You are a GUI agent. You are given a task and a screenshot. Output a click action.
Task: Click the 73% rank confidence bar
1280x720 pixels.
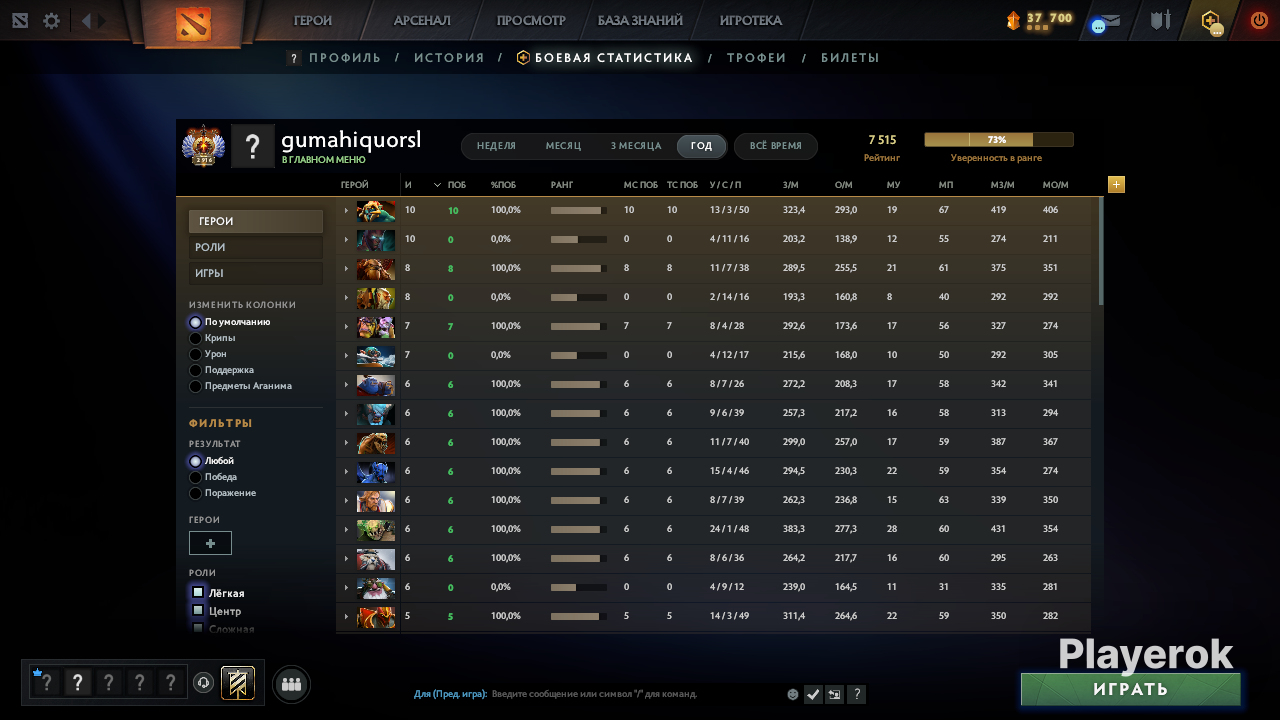(998, 140)
